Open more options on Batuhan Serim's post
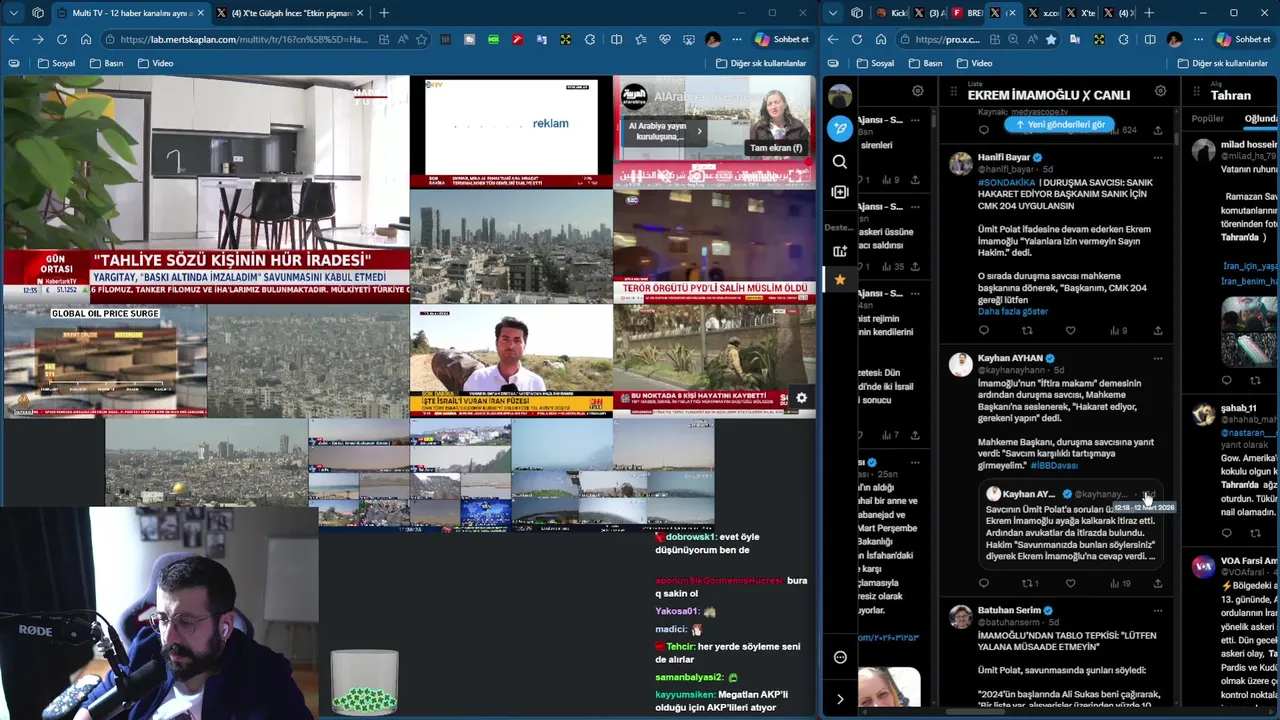Screen dimensions: 1280x720 [1158, 610]
